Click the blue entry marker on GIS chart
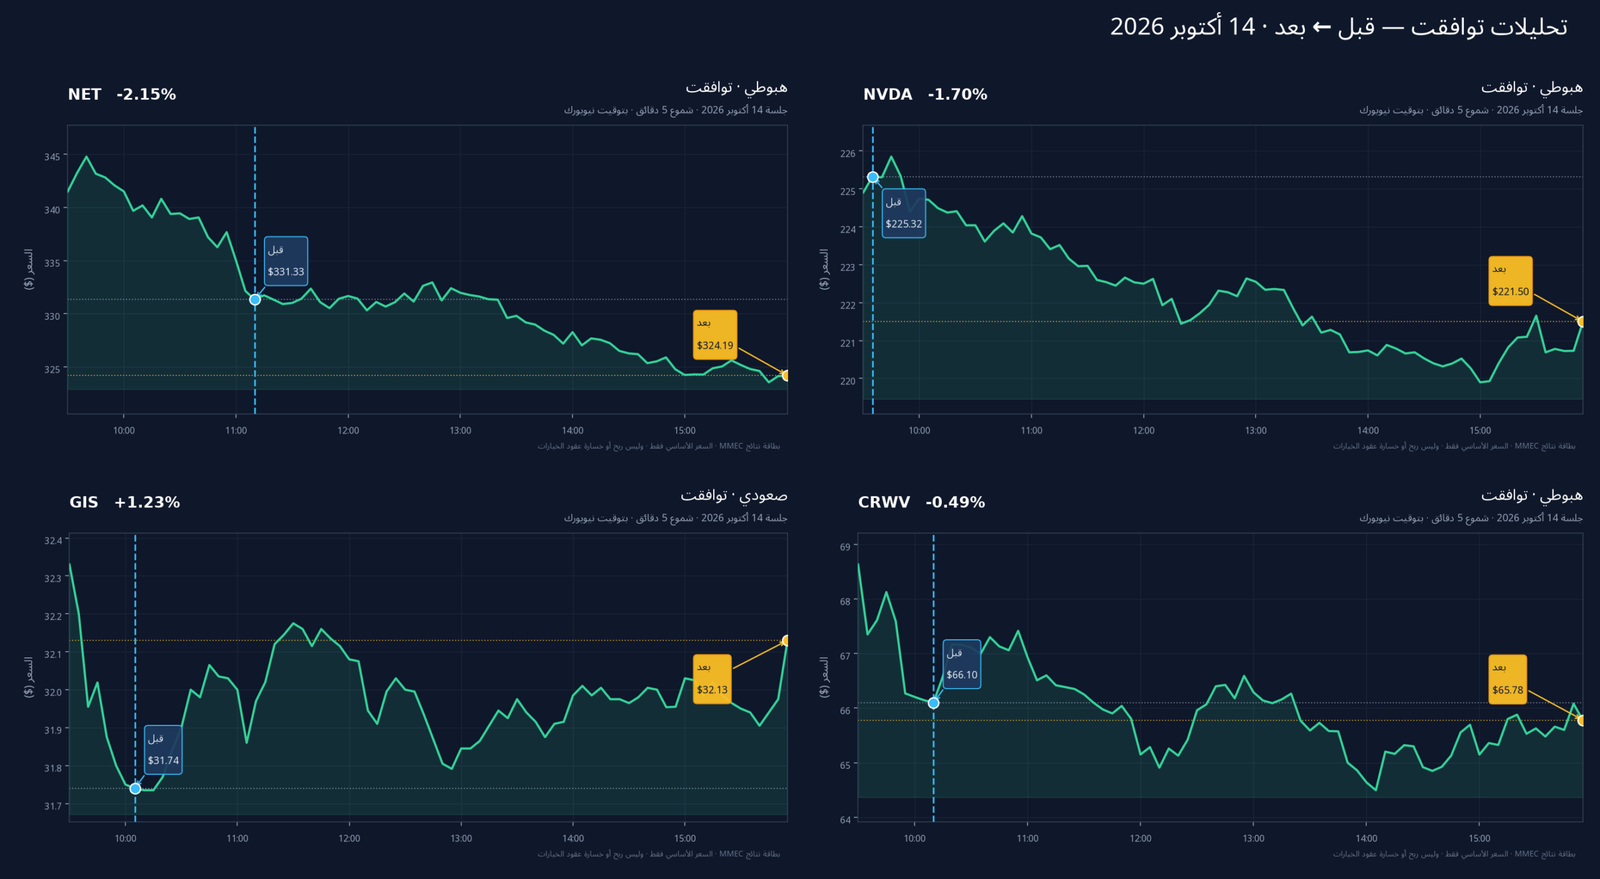The height and width of the screenshot is (879, 1600). pyautogui.click(x=135, y=789)
